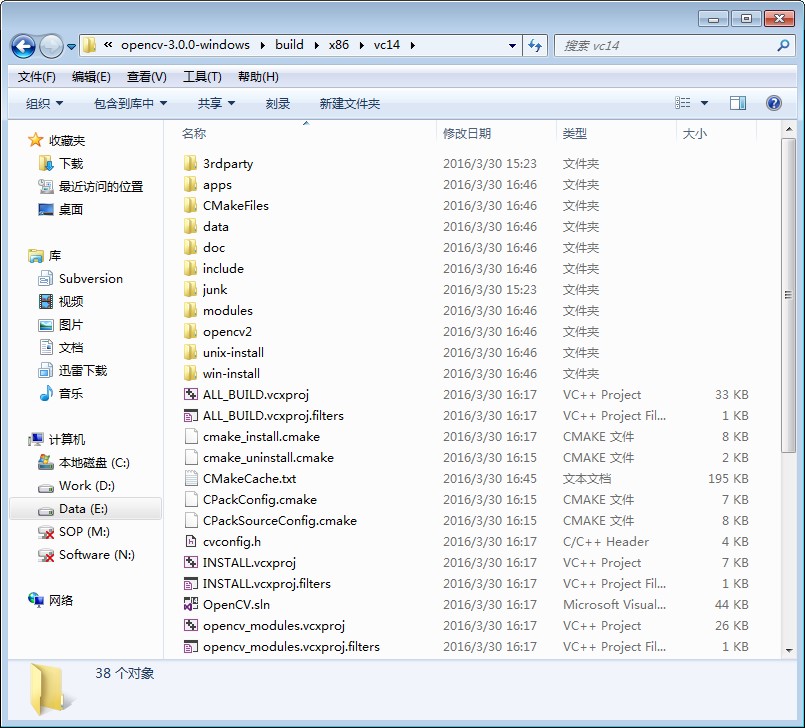Click the include folder icon
This screenshot has height=728, width=805.
tap(190, 269)
